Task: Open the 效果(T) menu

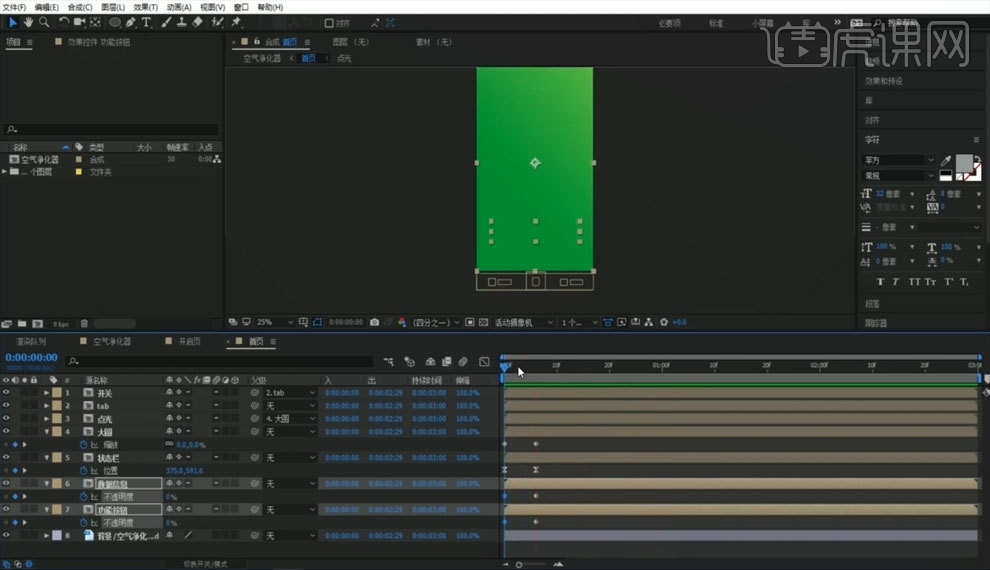Action: 145,7
